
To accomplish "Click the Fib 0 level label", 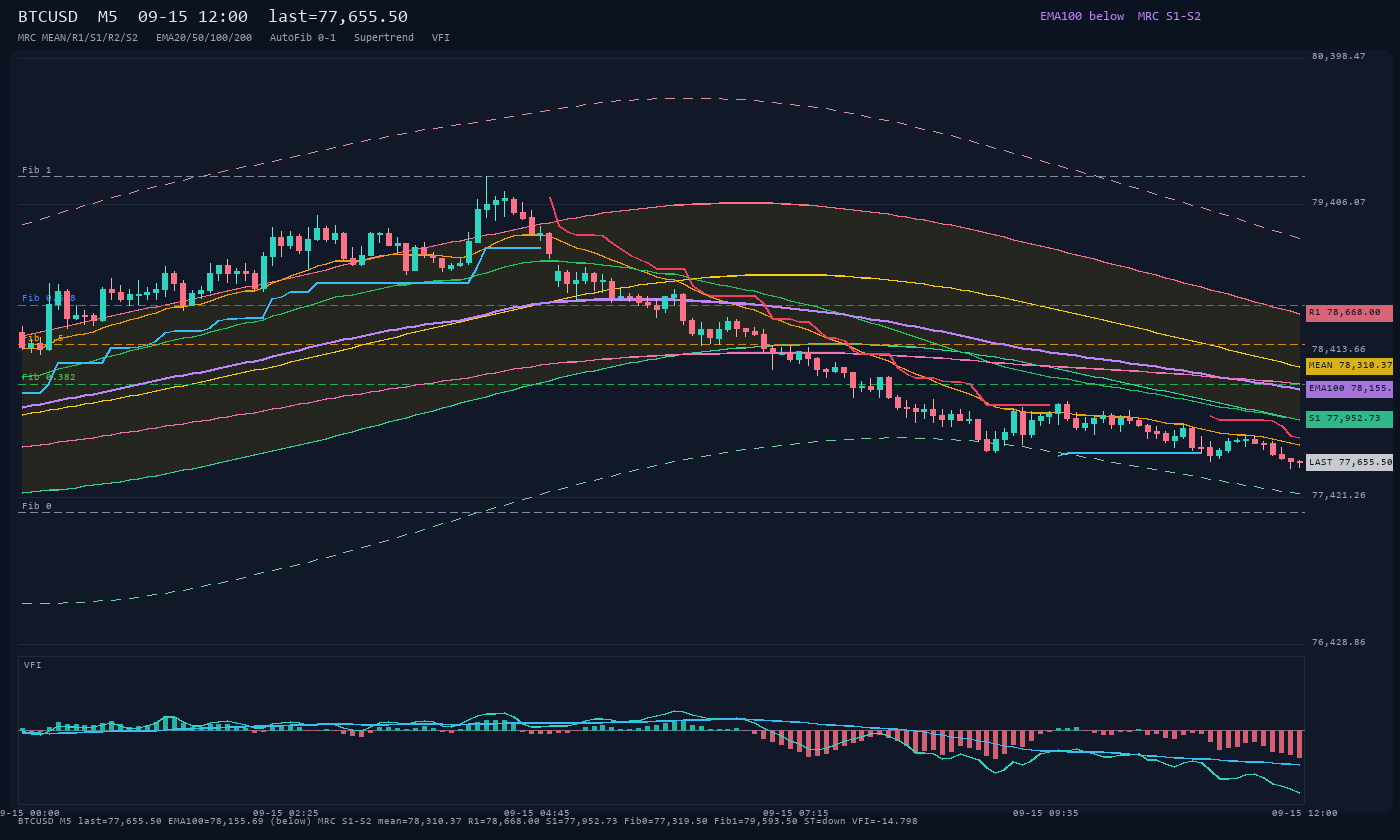I will (x=37, y=506).
